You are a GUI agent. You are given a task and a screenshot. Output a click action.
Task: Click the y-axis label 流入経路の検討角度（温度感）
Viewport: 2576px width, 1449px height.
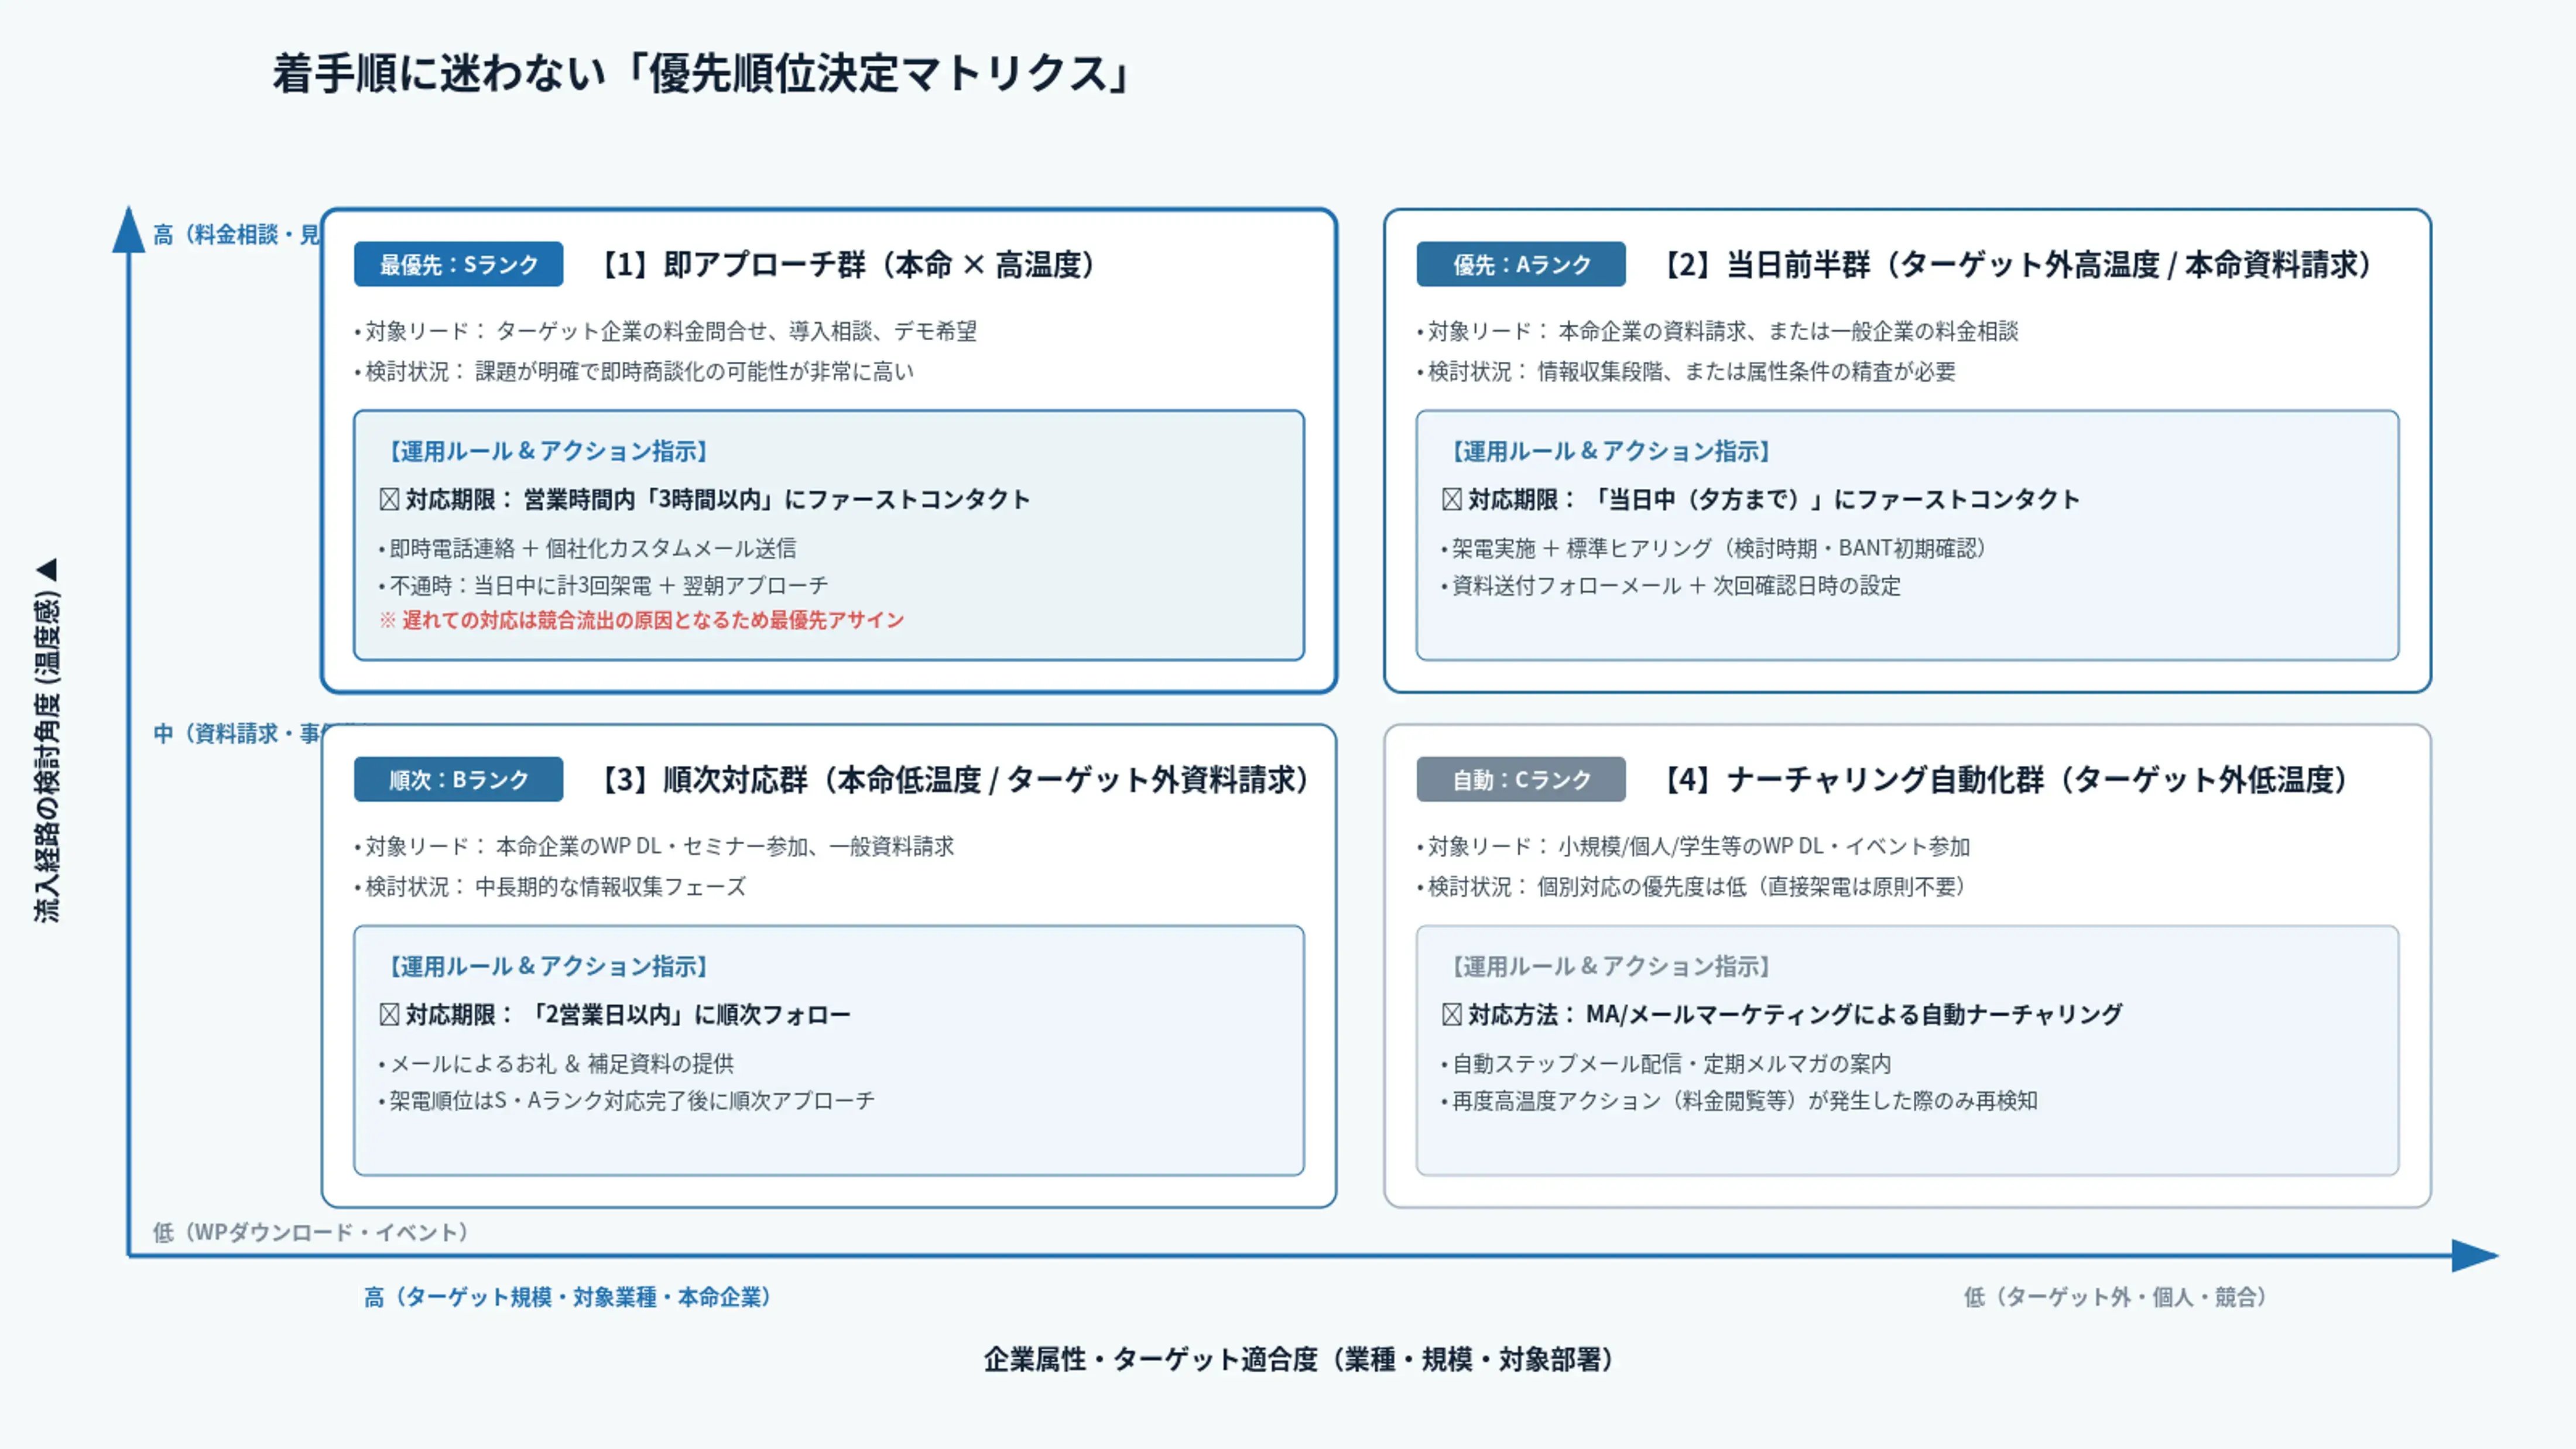47,740
